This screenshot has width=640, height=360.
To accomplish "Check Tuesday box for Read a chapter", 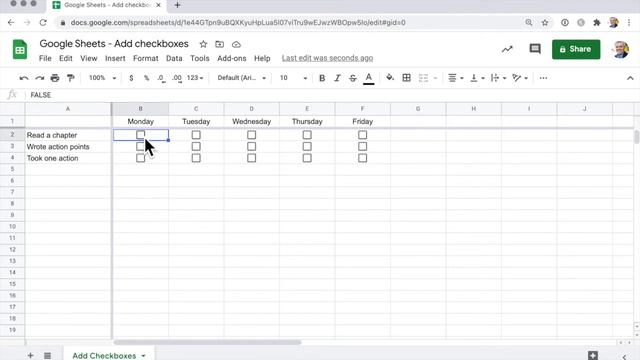I will (x=196, y=135).
